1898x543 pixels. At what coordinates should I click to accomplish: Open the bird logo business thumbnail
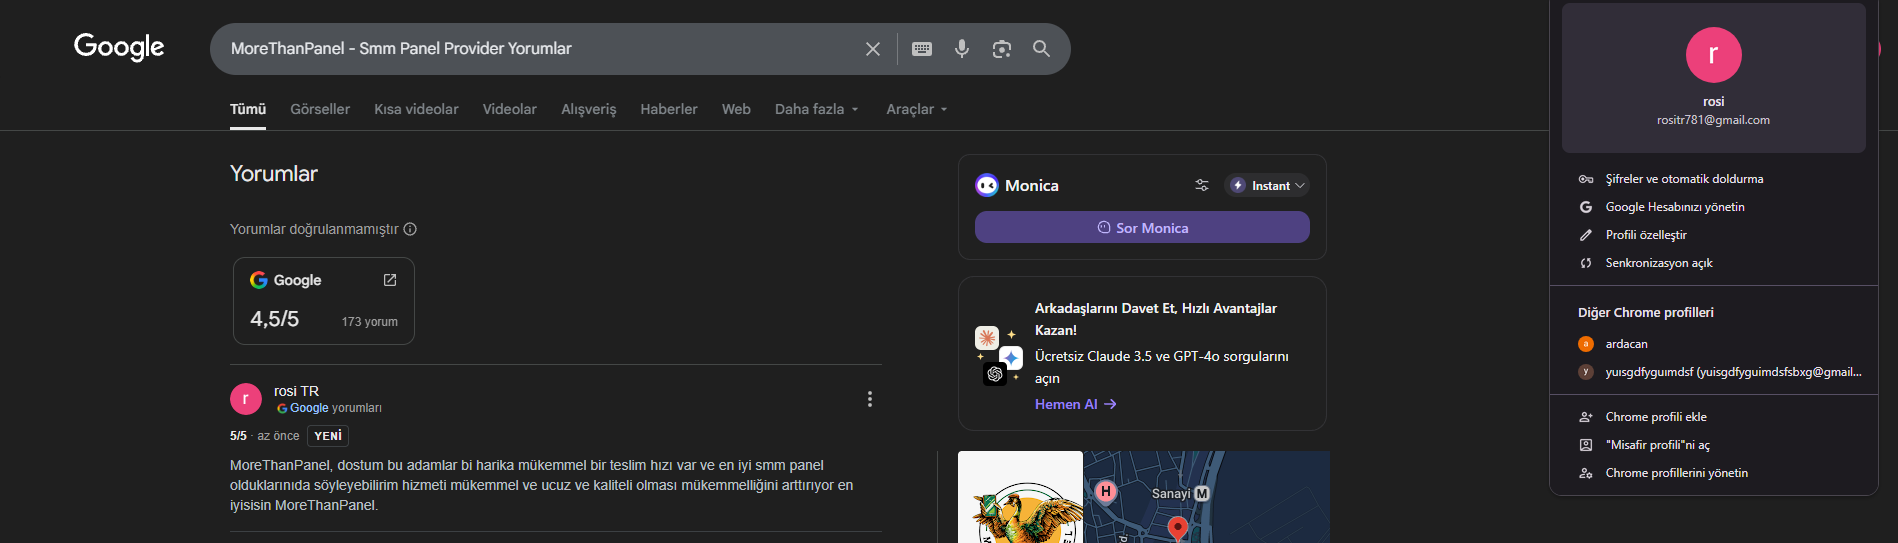(x=1020, y=497)
